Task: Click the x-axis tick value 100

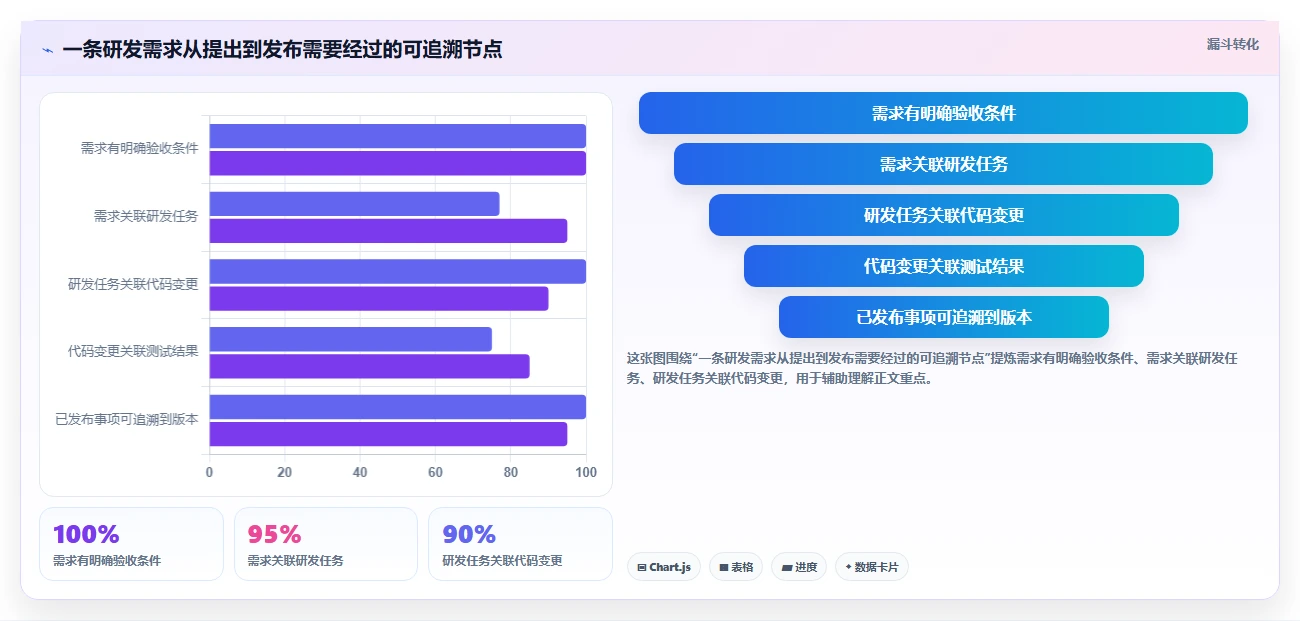Action: click(586, 472)
